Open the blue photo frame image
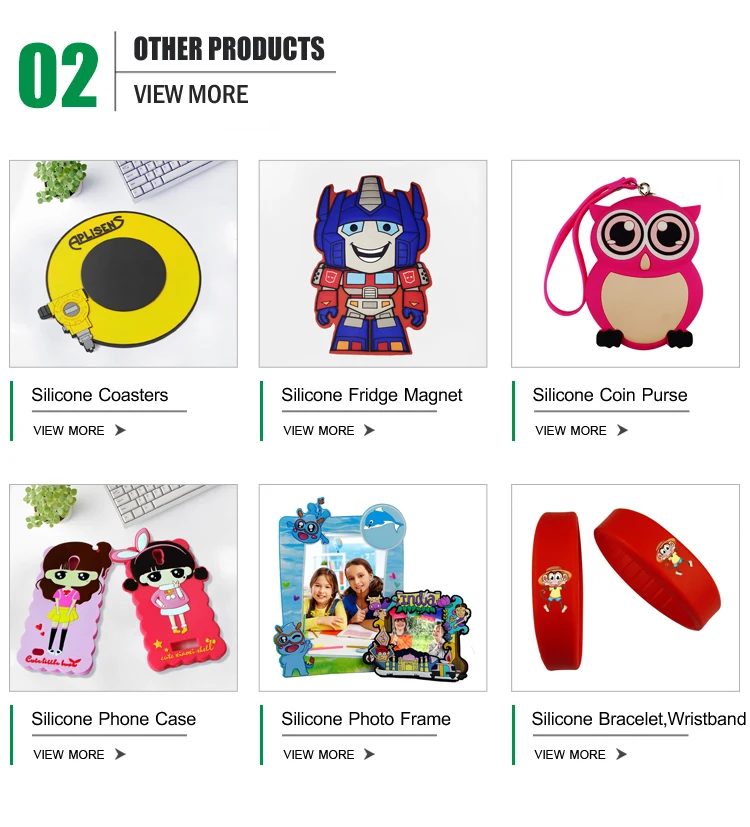Viewport: 750px width, 827px height. [x=373, y=588]
